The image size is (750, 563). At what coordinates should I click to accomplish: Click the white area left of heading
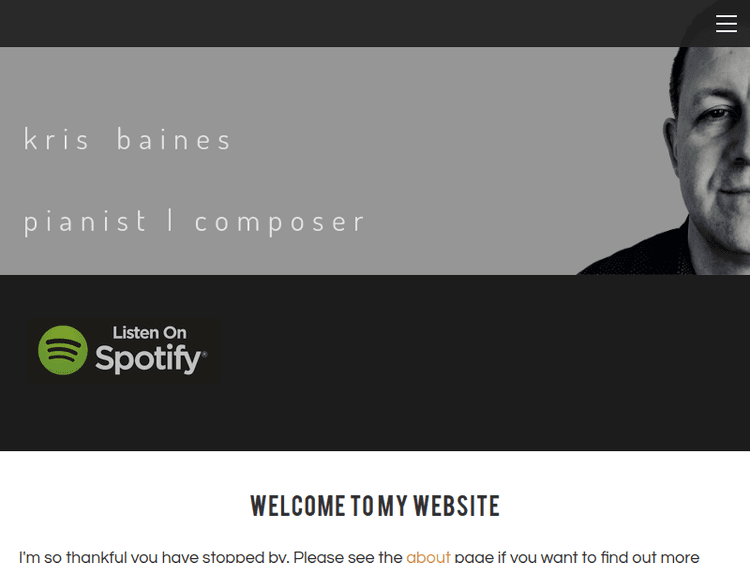[x=120, y=506]
